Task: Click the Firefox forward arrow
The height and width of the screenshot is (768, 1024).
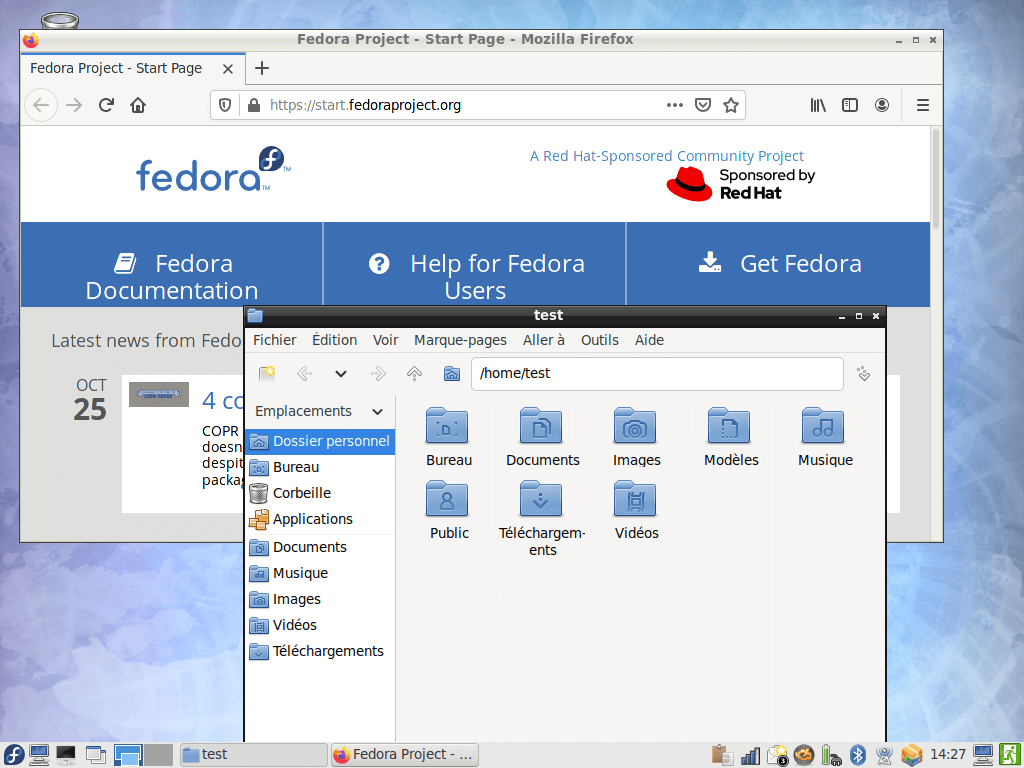Action: click(74, 105)
